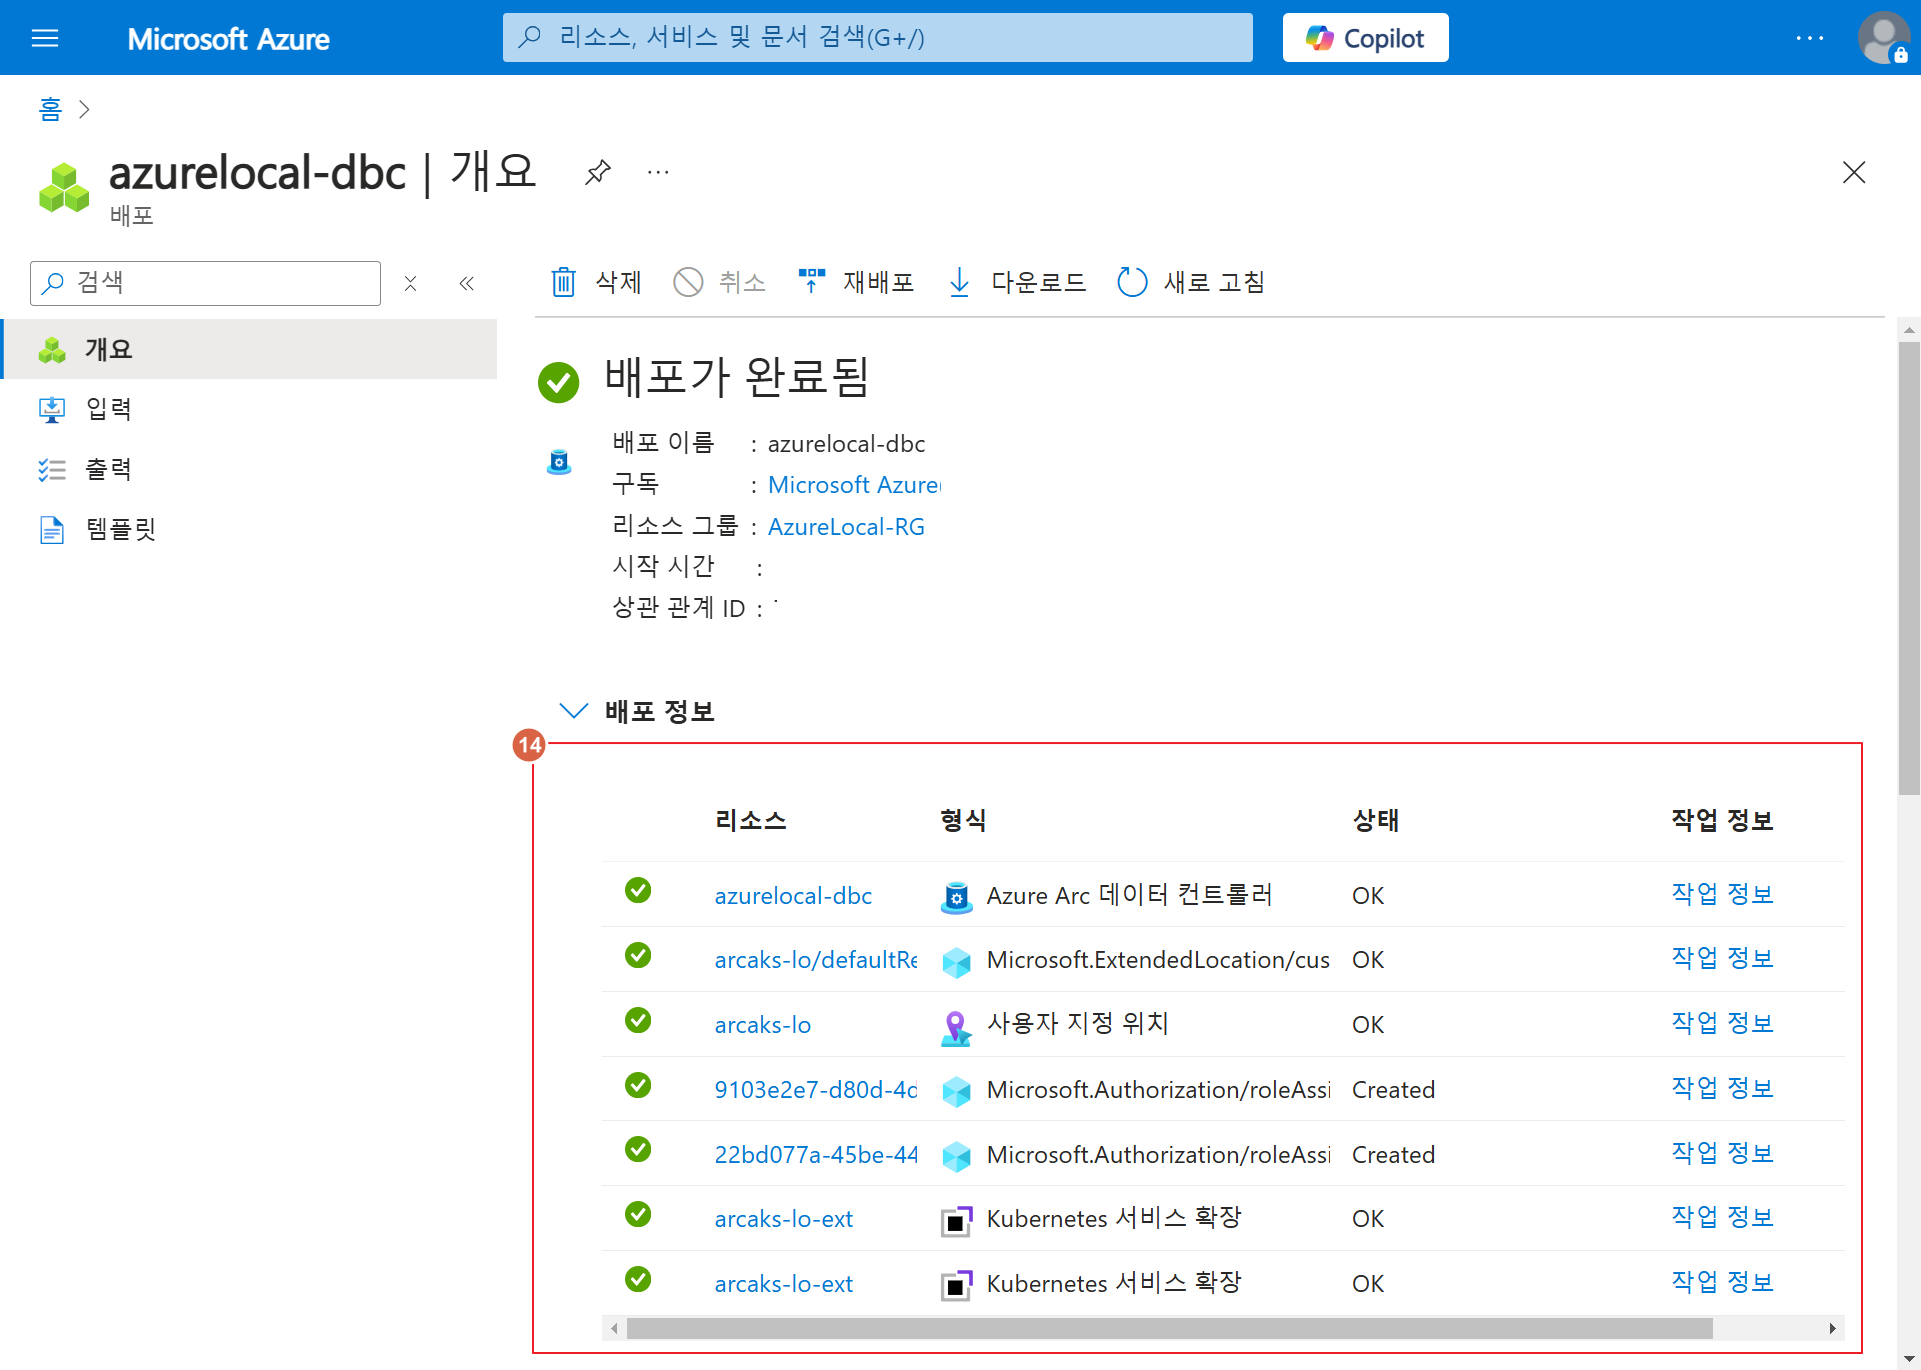This screenshot has height=1370, width=1921.
Task: Open top bar ellipsis more options
Action: (1809, 38)
